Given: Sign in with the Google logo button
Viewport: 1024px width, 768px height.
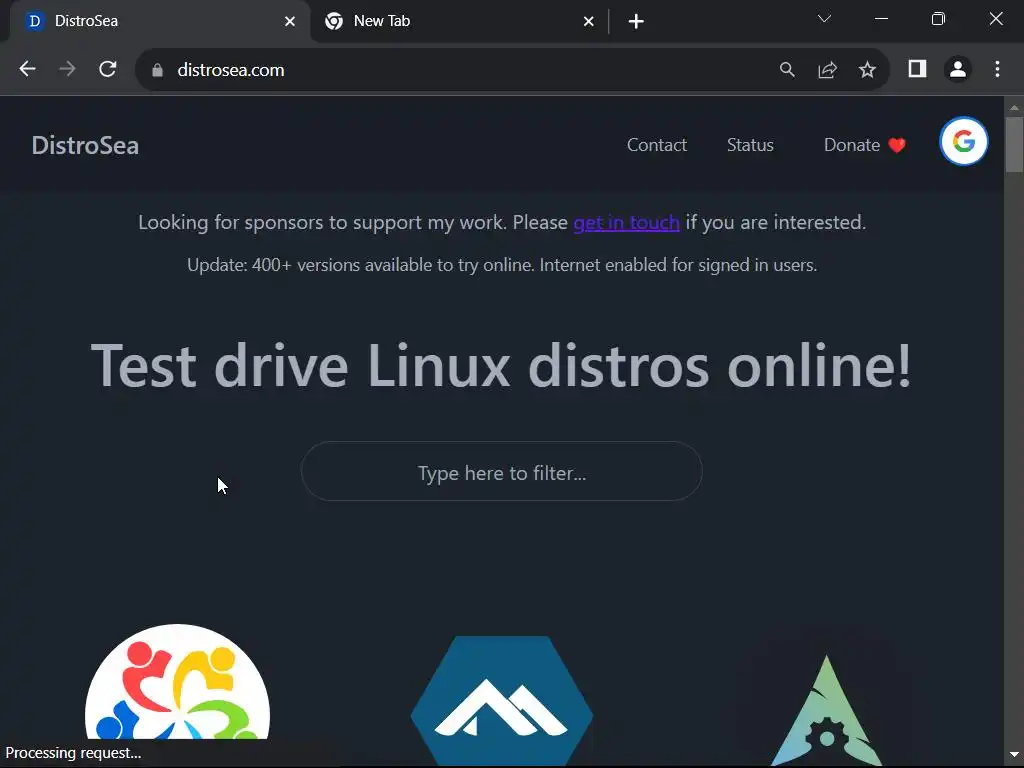Looking at the screenshot, I should pyautogui.click(x=963, y=141).
